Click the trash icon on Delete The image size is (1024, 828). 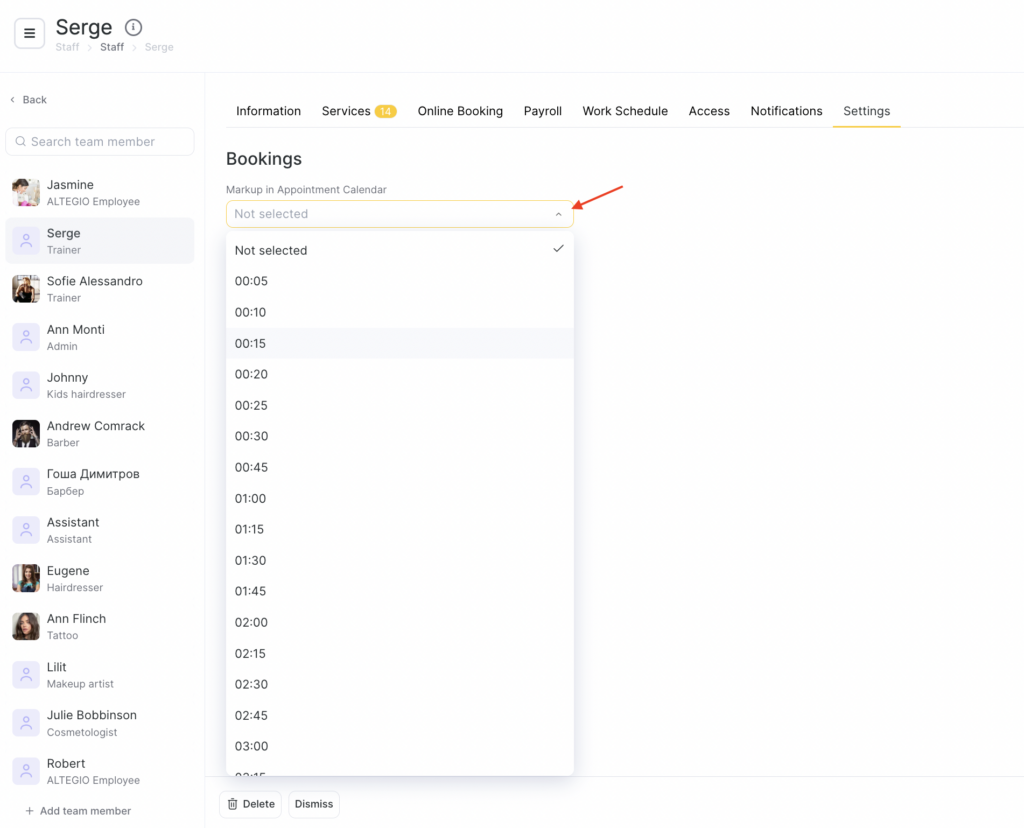click(x=233, y=804)
